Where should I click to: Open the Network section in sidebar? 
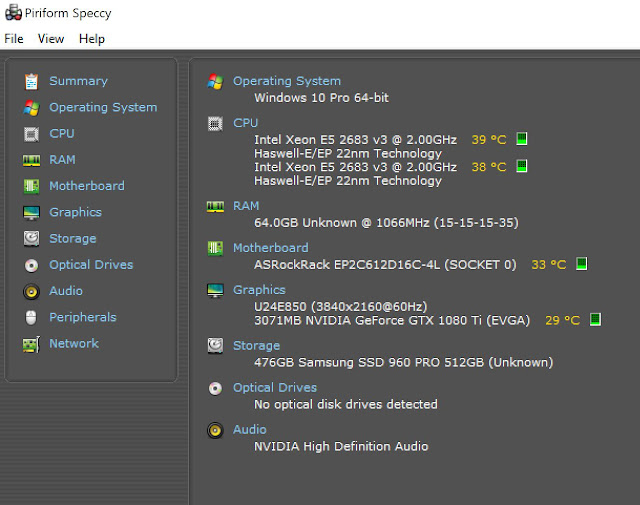click(74, 343)
